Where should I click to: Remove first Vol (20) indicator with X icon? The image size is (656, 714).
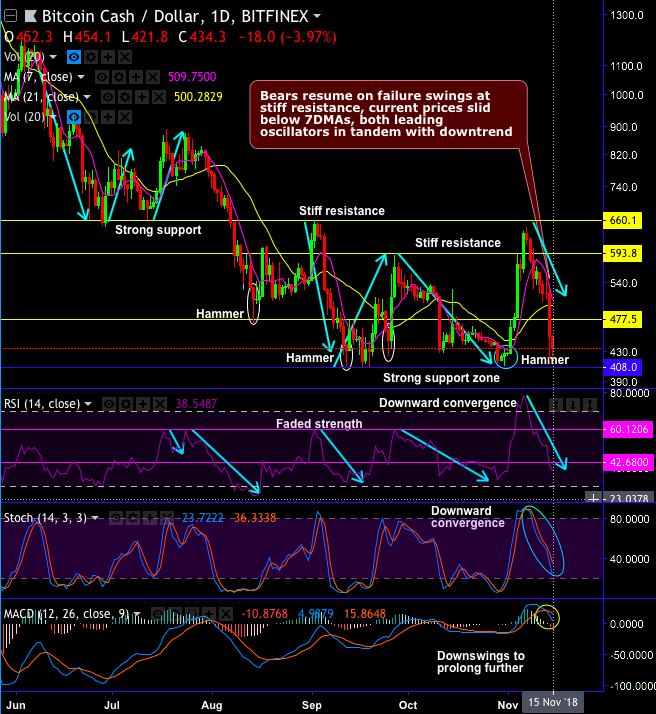125,57
